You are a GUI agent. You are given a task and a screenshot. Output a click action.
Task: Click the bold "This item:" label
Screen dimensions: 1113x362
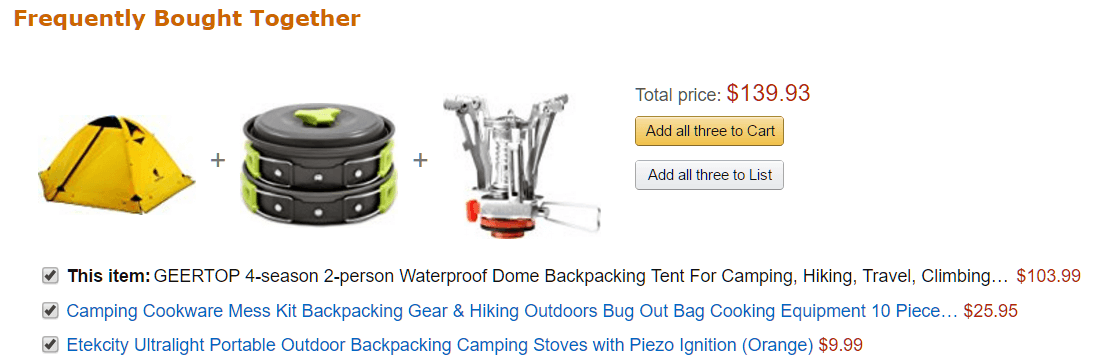[x=109, y=276]
